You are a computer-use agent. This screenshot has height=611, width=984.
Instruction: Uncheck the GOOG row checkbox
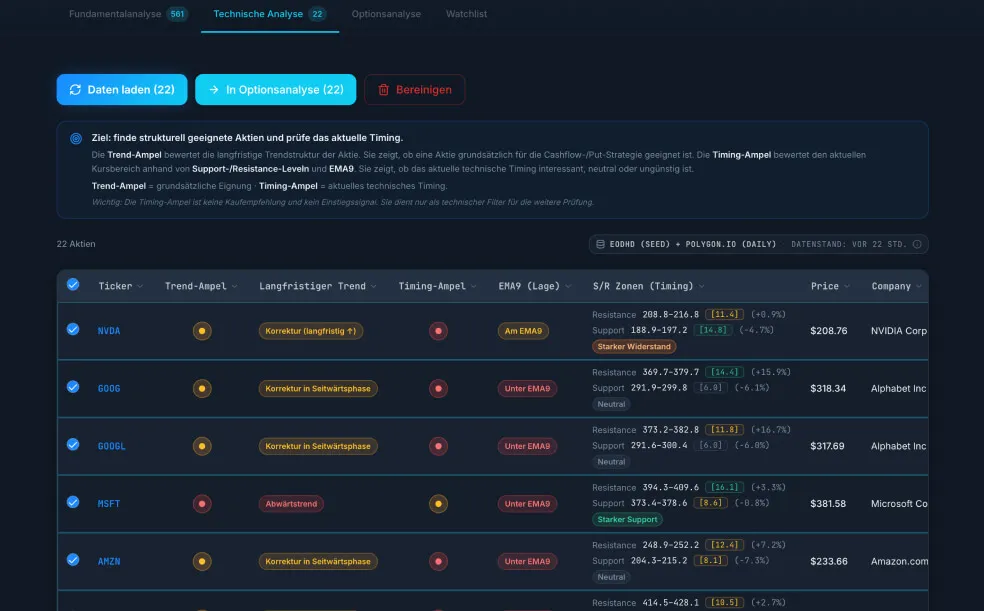(x=73, y=387)
